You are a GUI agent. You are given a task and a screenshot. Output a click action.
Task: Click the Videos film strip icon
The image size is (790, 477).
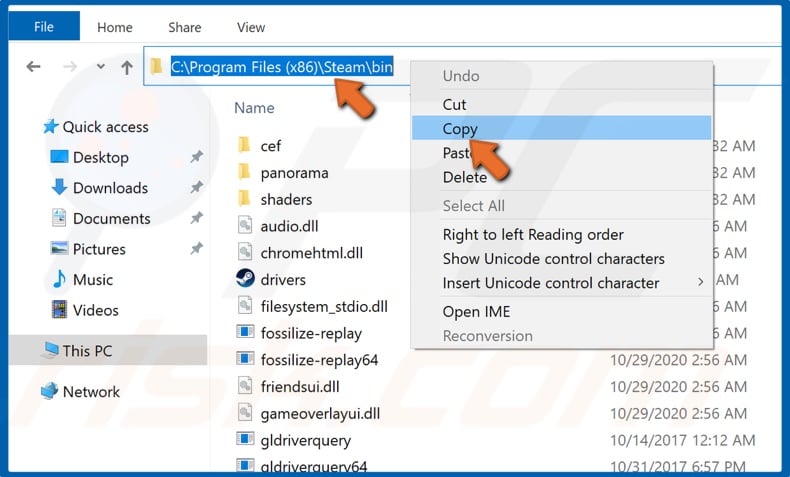59,310
